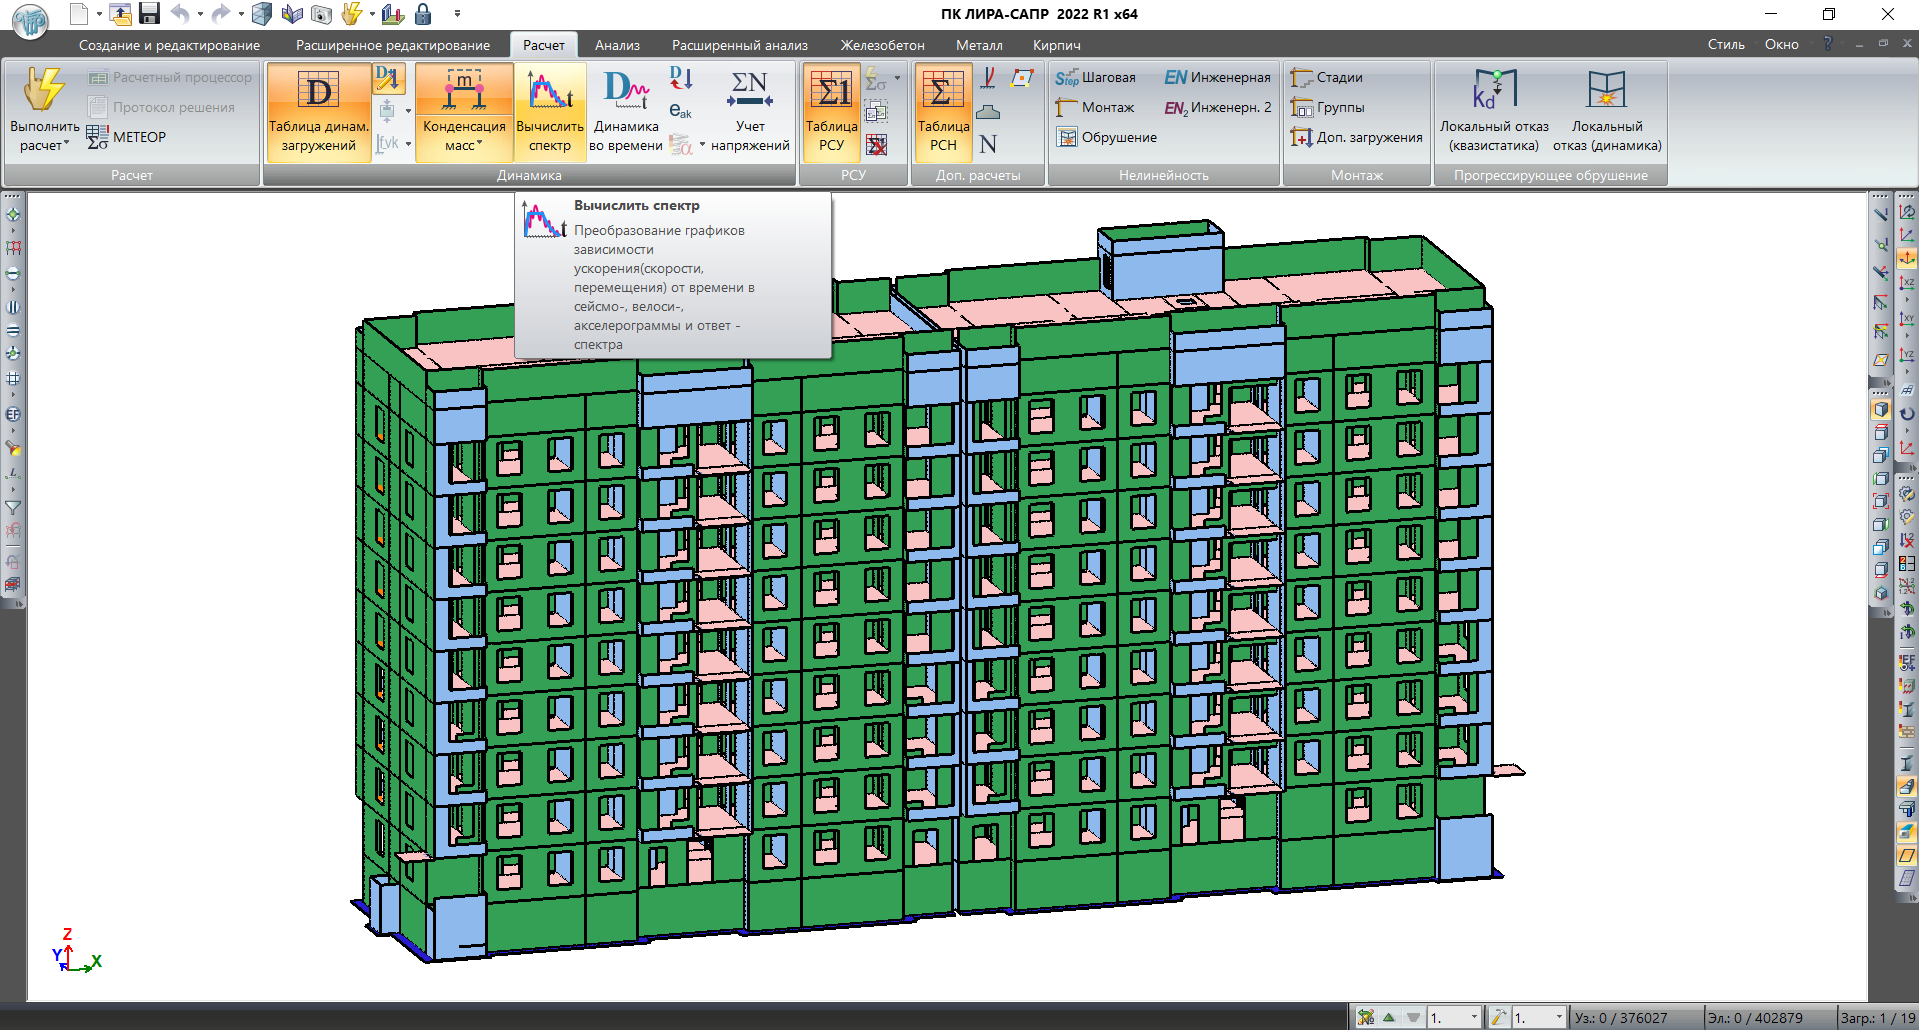Click the Учет напряжений icon
The width and height of the screenshot is (1919, 1030).
click(750, 111)
